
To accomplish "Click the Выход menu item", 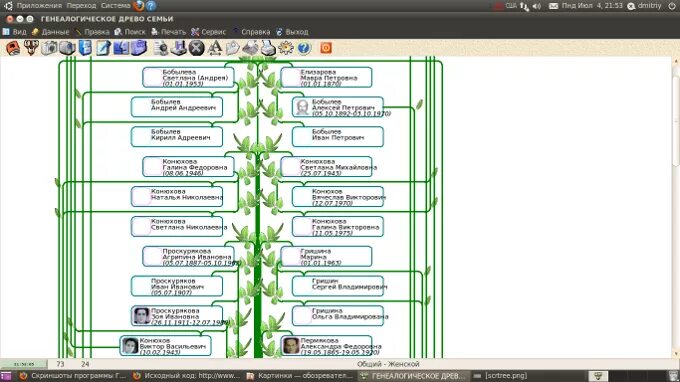I will pos(292,32).
